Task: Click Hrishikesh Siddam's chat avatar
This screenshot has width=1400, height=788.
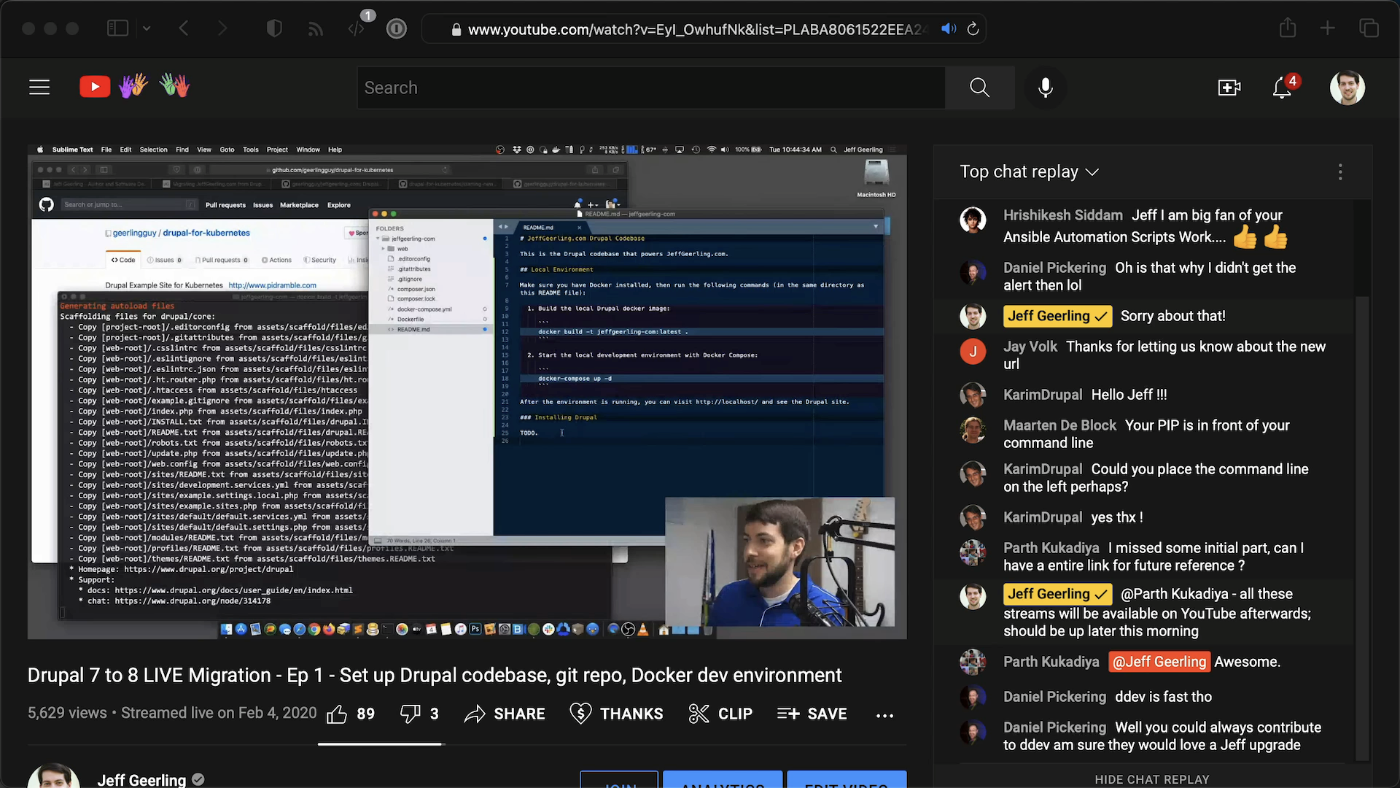Action: (x=973, y=220)
